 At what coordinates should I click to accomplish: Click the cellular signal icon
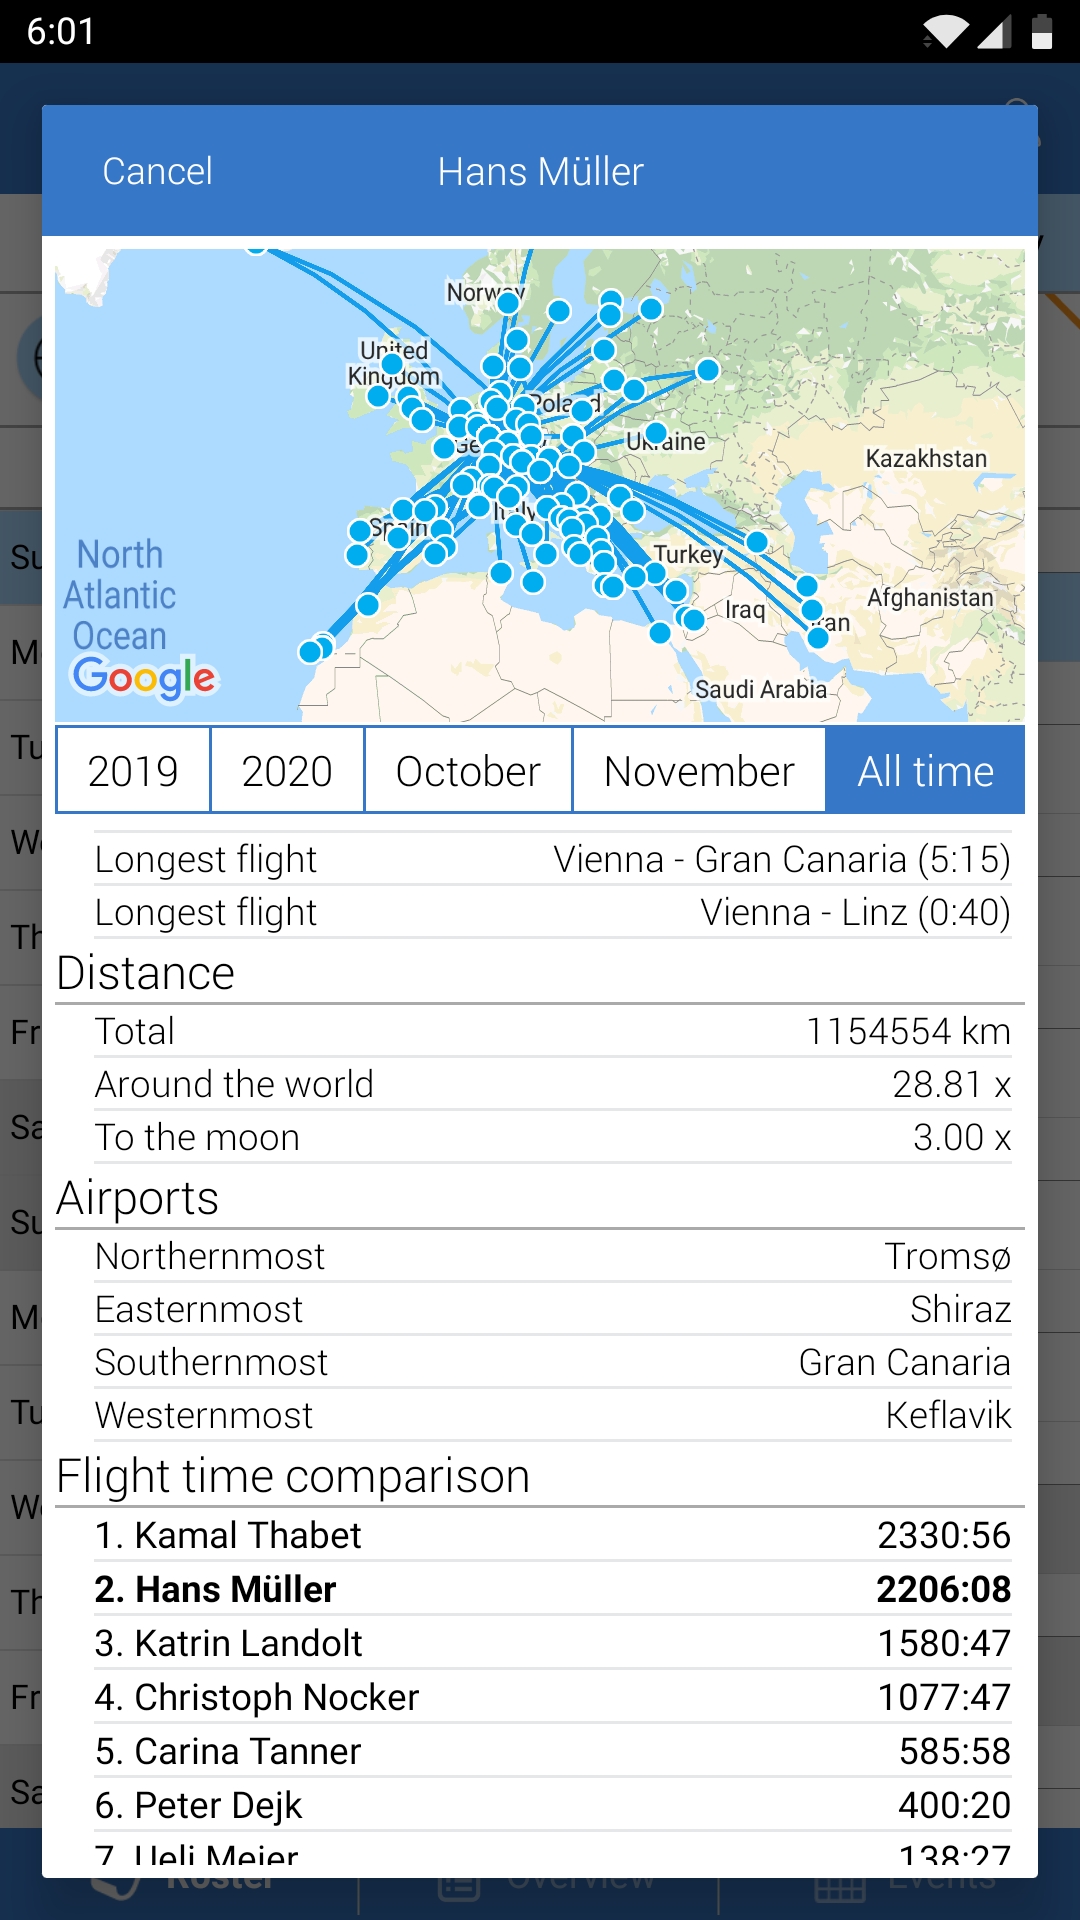994,31
